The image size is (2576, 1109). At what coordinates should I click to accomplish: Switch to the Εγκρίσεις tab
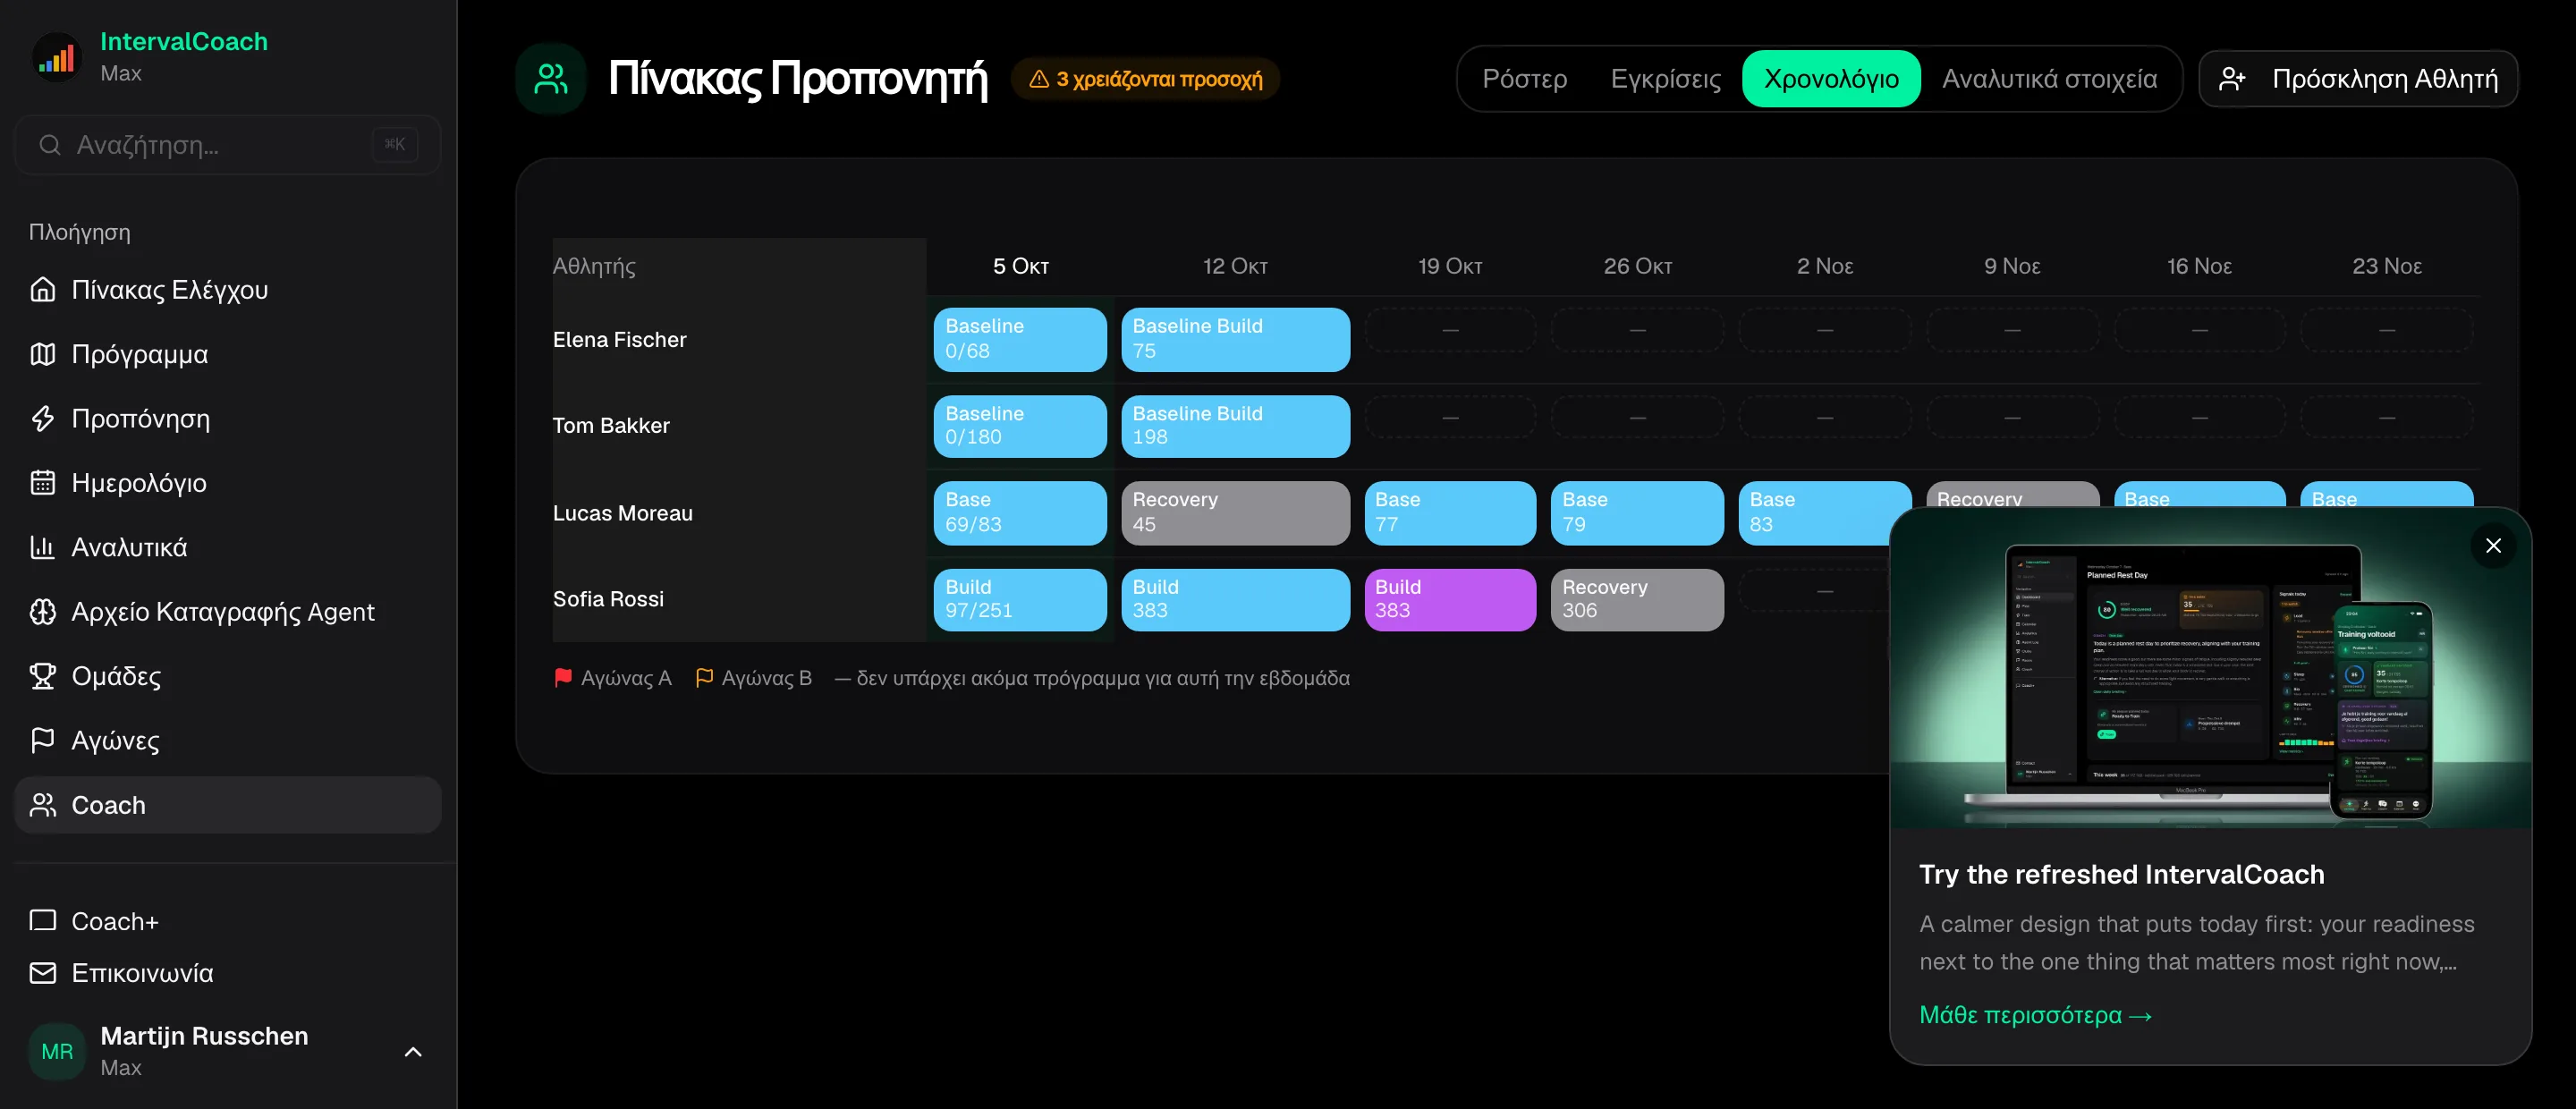point(1665,78)
